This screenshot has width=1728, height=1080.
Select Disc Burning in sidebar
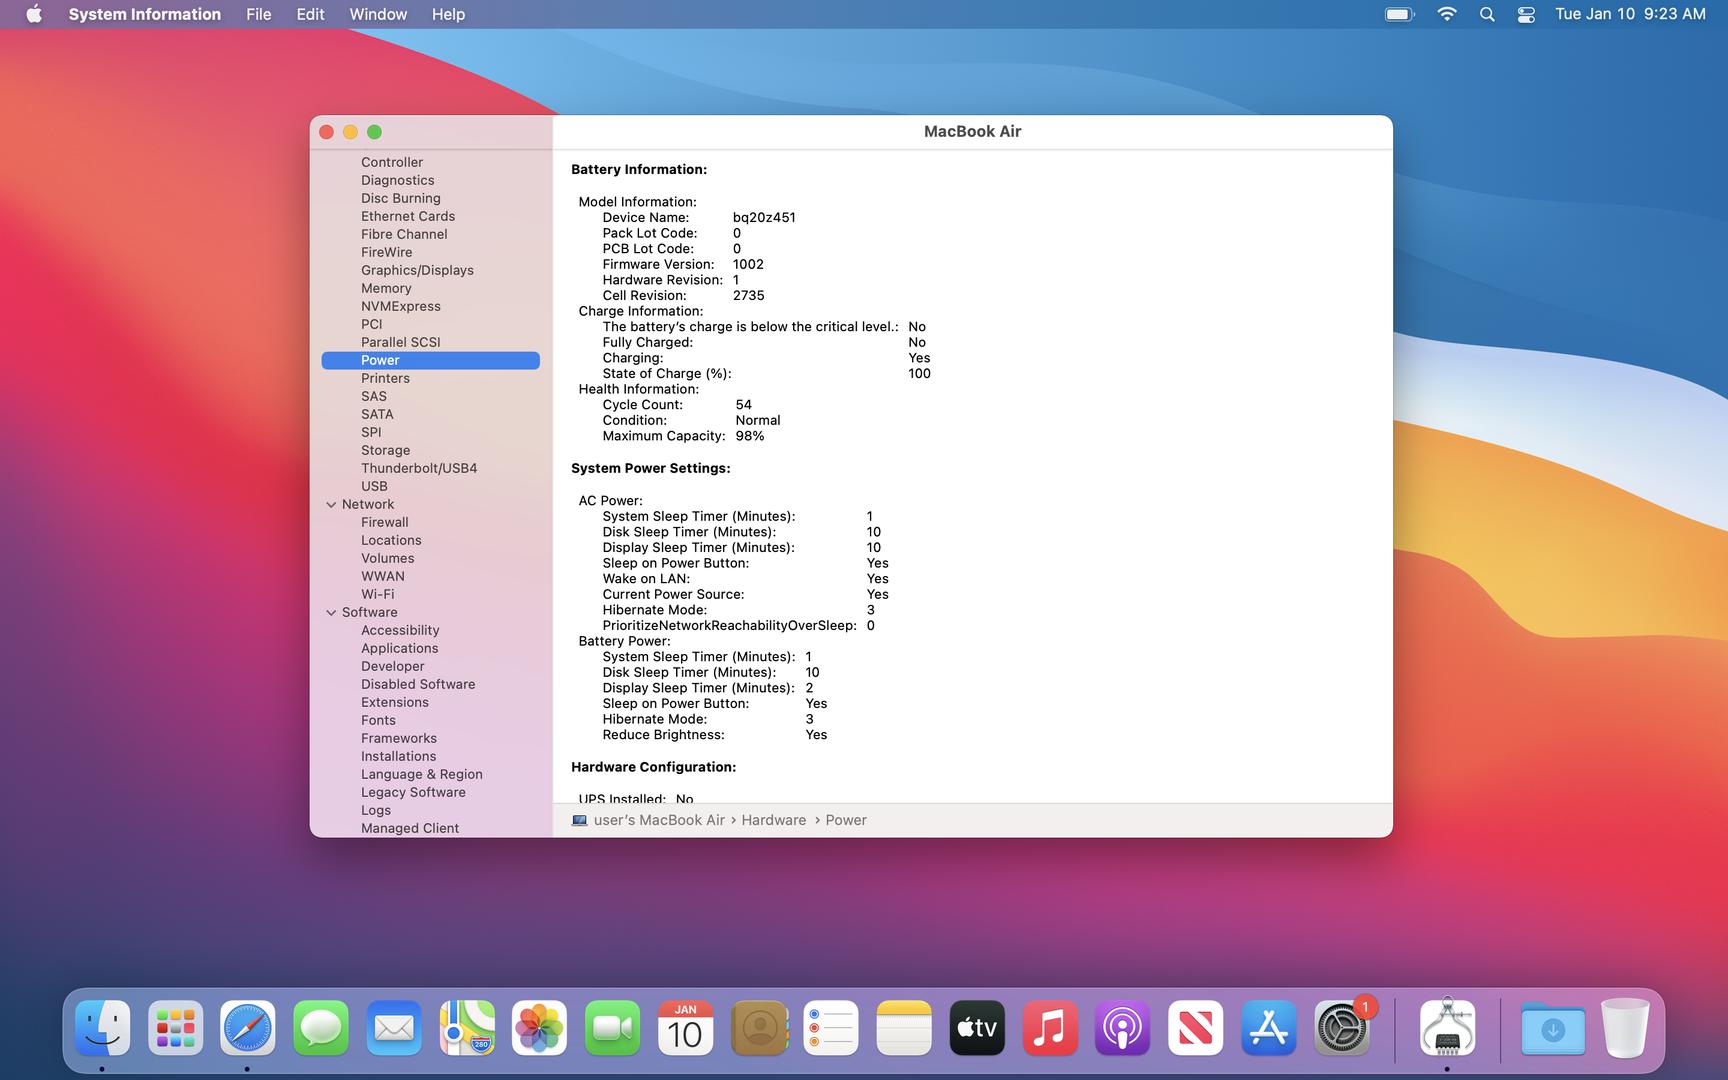pyautogui.click(x=401, y=198)
